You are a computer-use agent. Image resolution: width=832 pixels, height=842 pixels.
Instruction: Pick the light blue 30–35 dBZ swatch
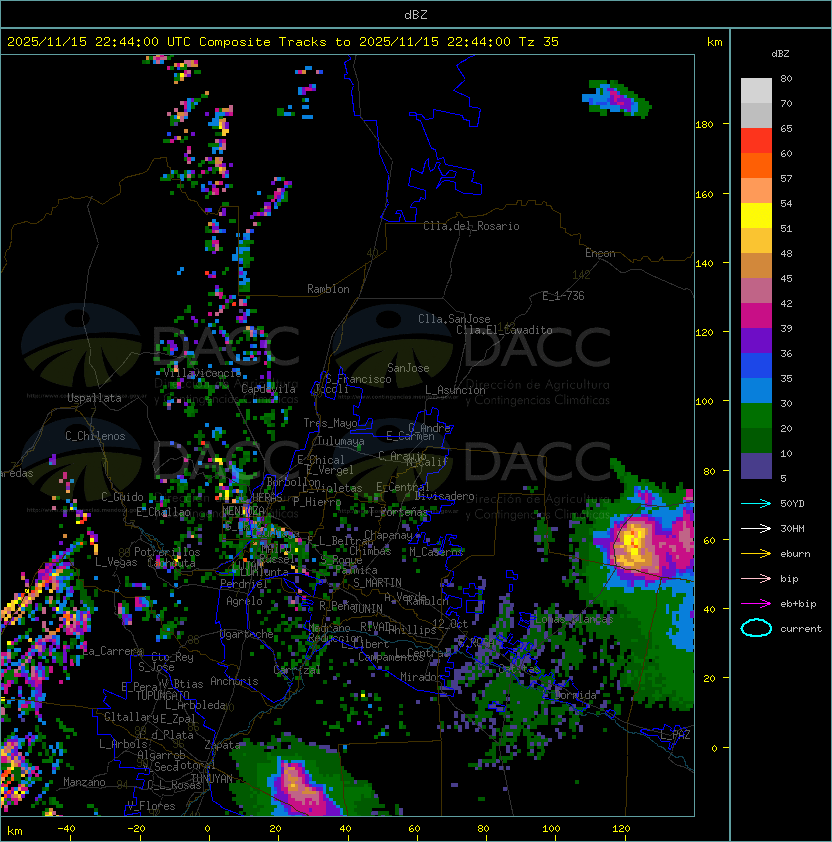(756, 390)
